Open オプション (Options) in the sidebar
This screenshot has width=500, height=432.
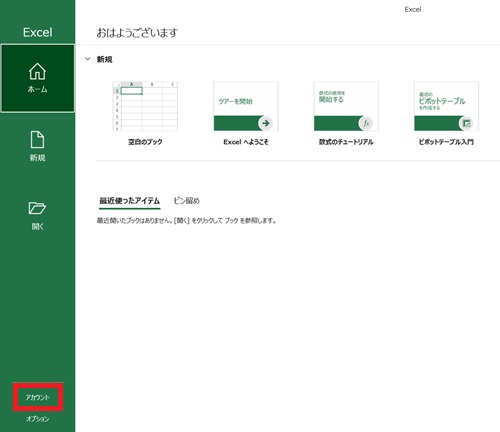(38, 419)
